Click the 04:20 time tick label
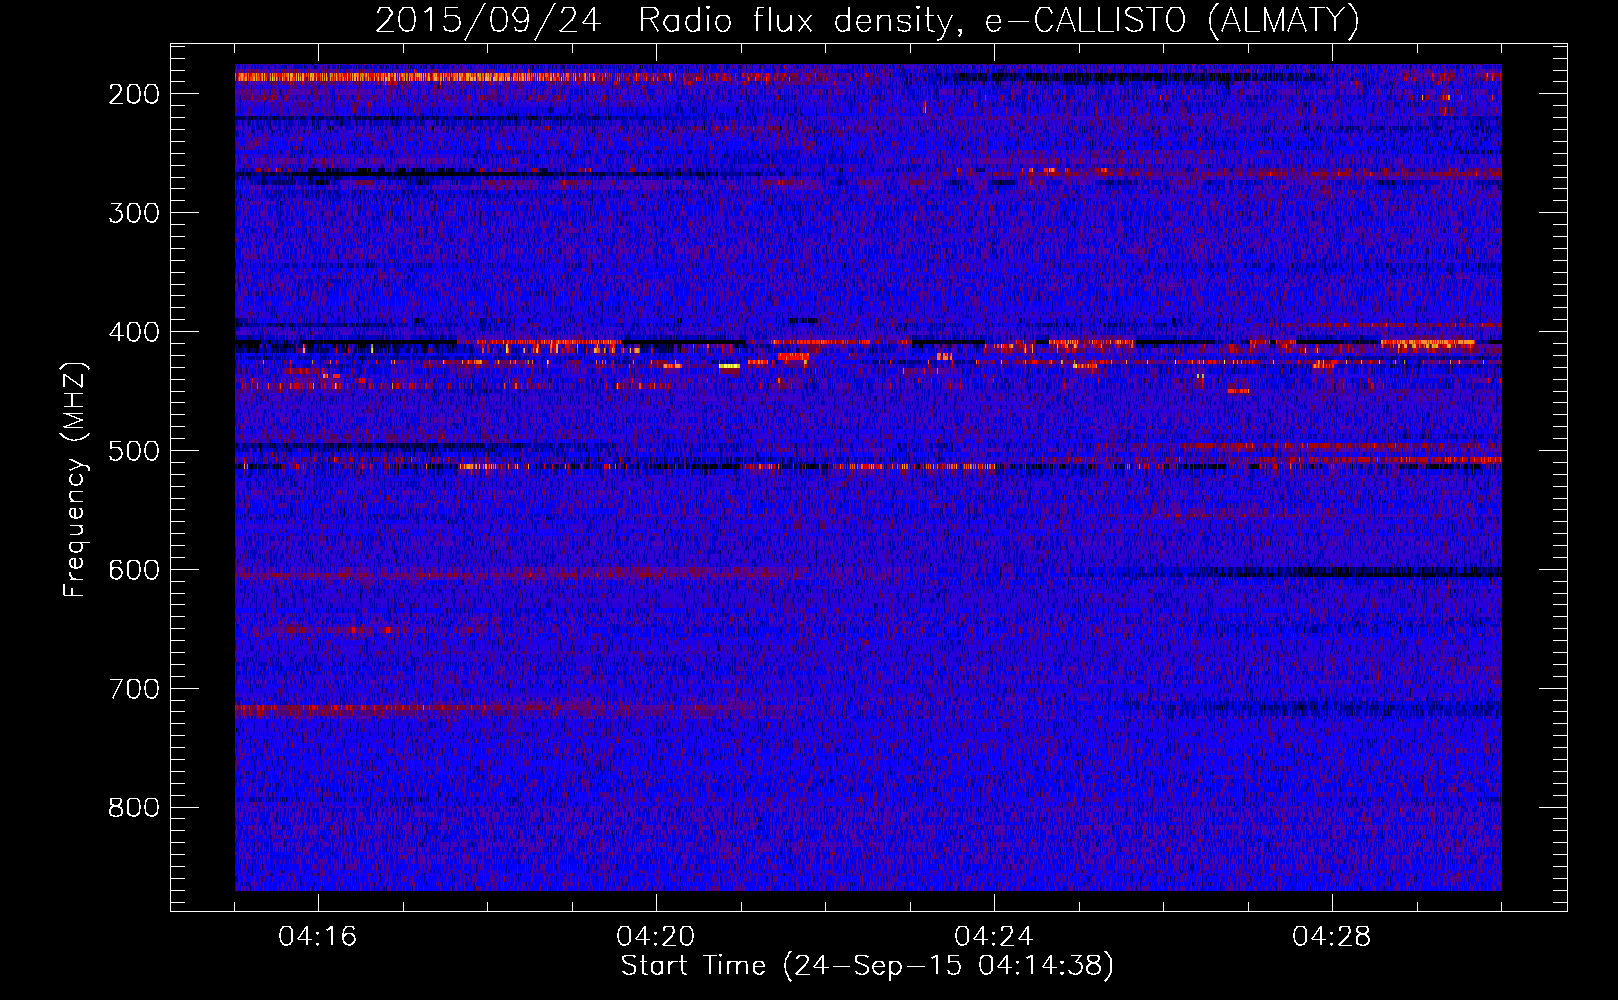1618x1000 pixels. click(x=656, y=937)
